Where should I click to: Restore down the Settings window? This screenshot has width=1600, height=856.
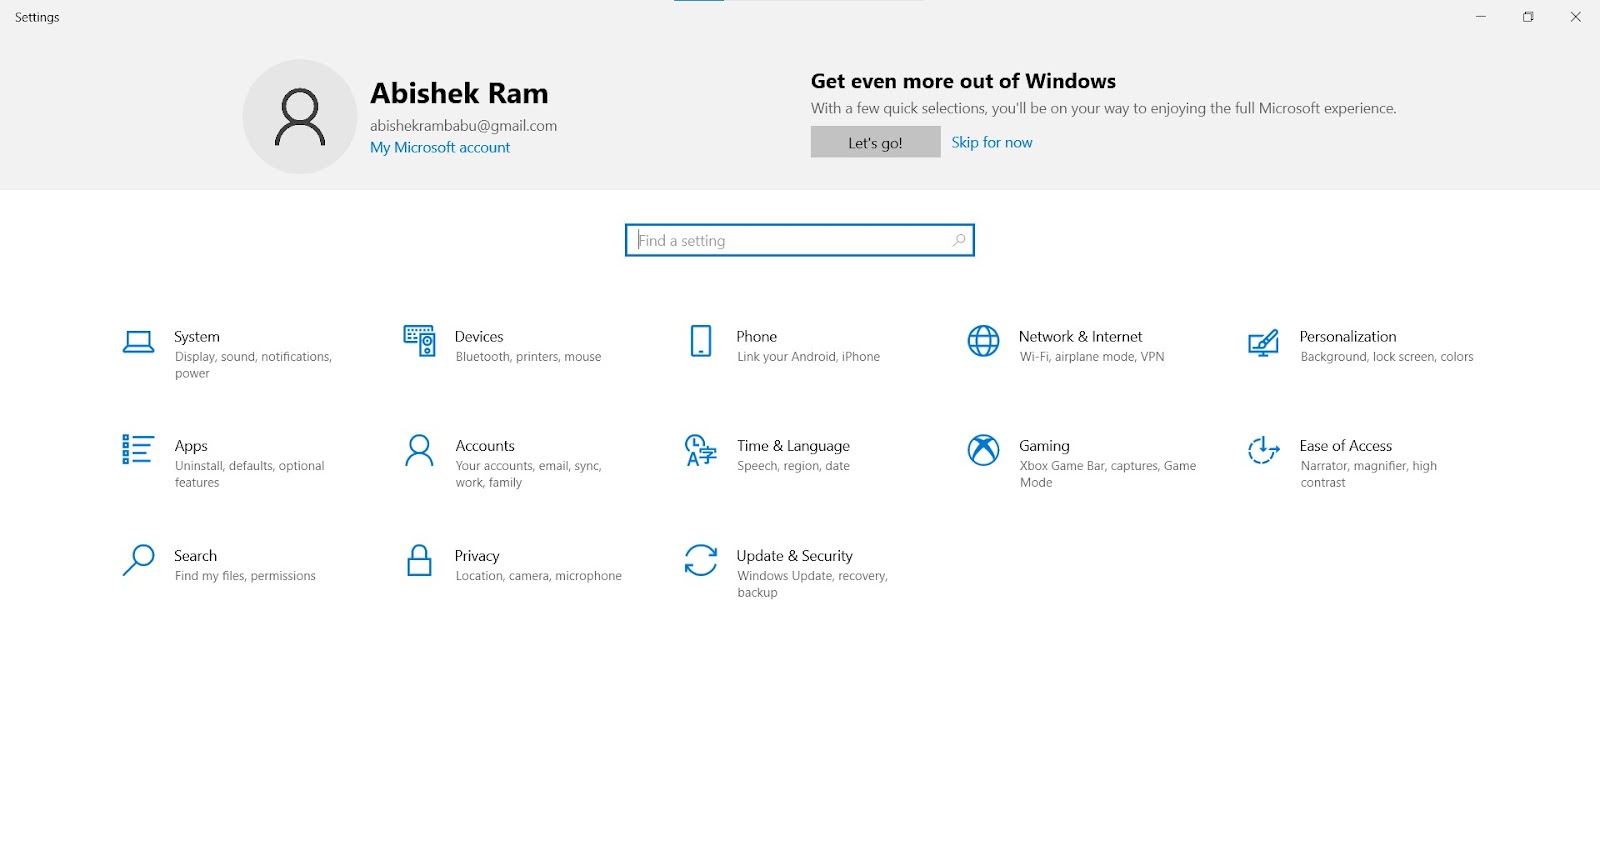click(1528, 17)
